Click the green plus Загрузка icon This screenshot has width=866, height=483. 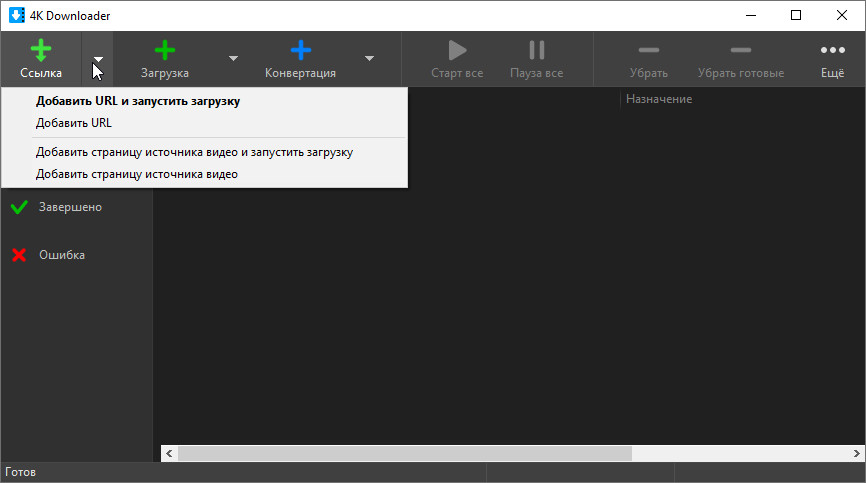(164, 51)
